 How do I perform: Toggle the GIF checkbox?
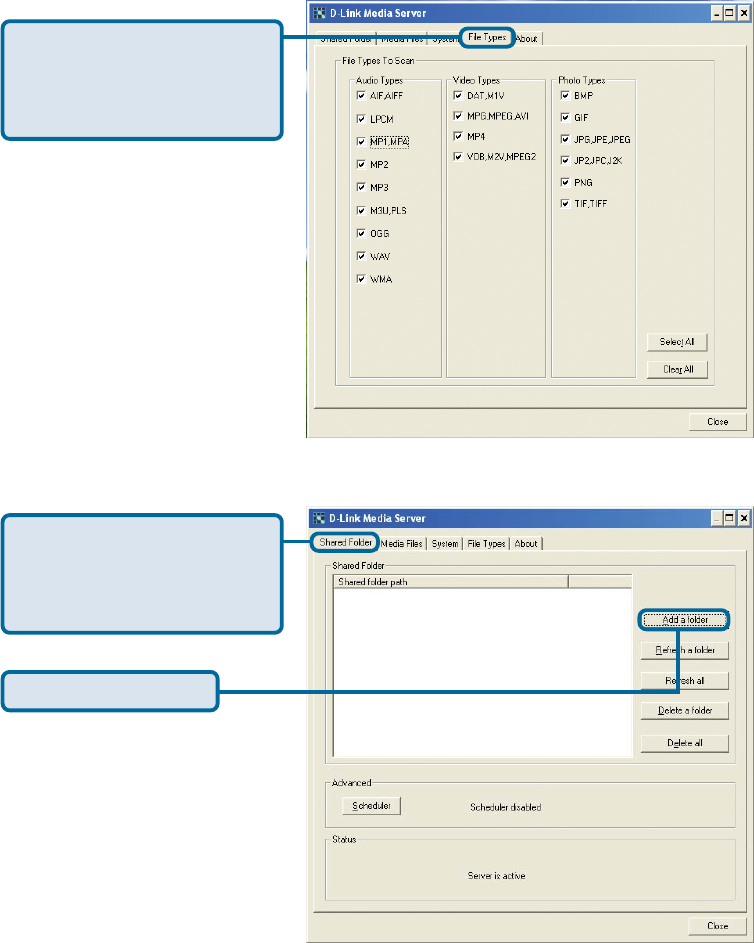(x=565, y=117)
